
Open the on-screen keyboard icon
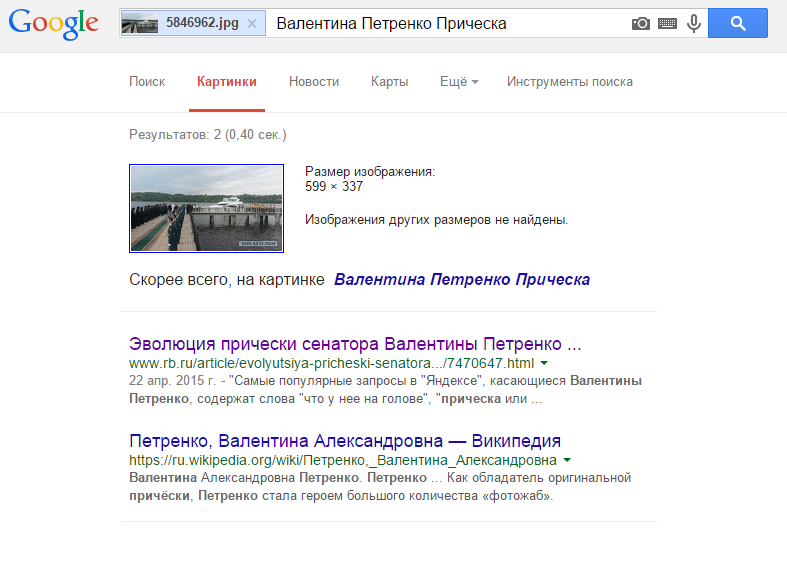coord(667,23)
